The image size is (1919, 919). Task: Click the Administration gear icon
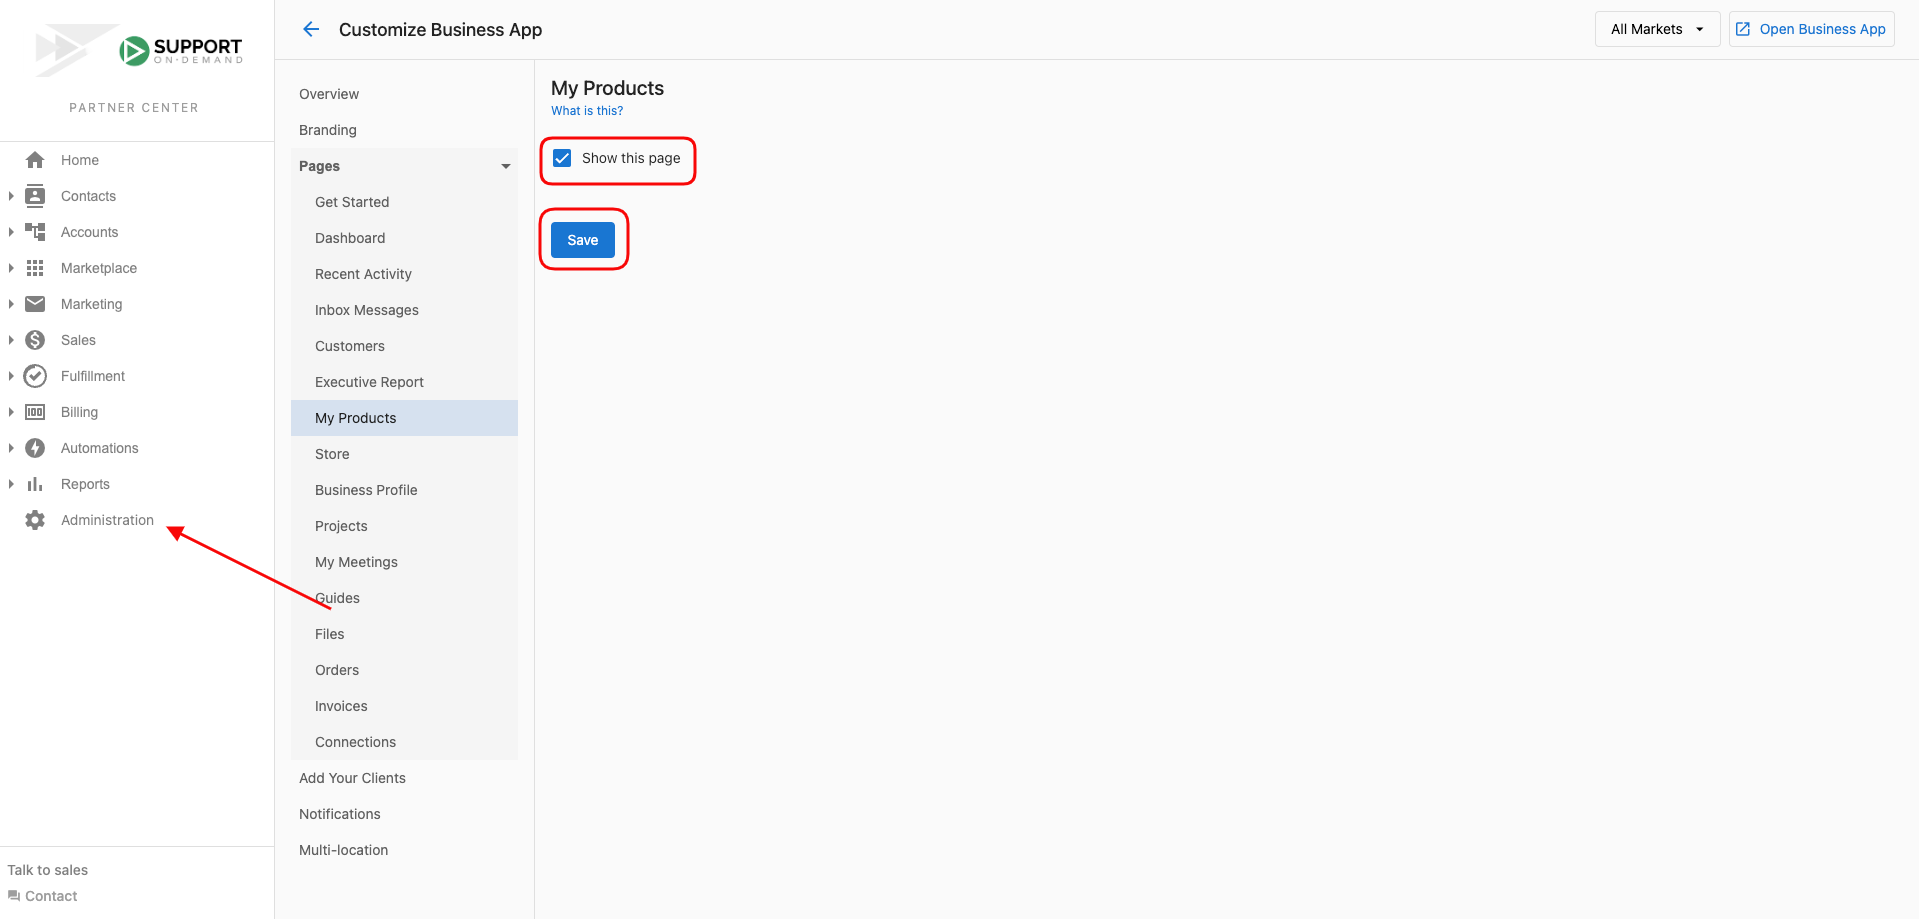point(35,520)
